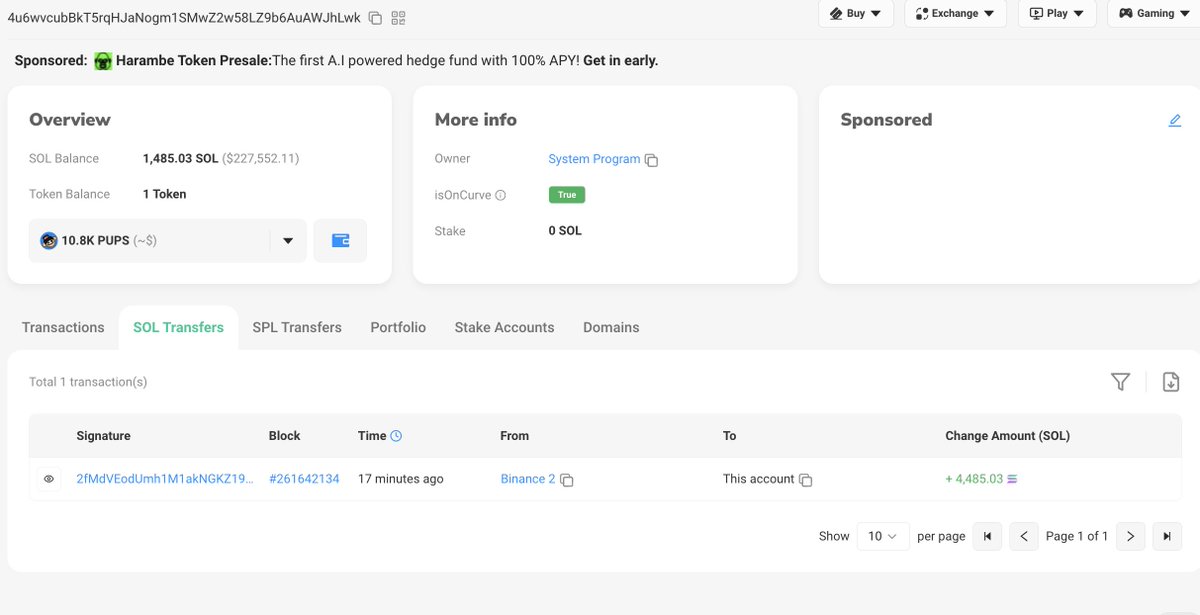
Task: Click the eye icon on the transaction row
Action: [48, 479]
